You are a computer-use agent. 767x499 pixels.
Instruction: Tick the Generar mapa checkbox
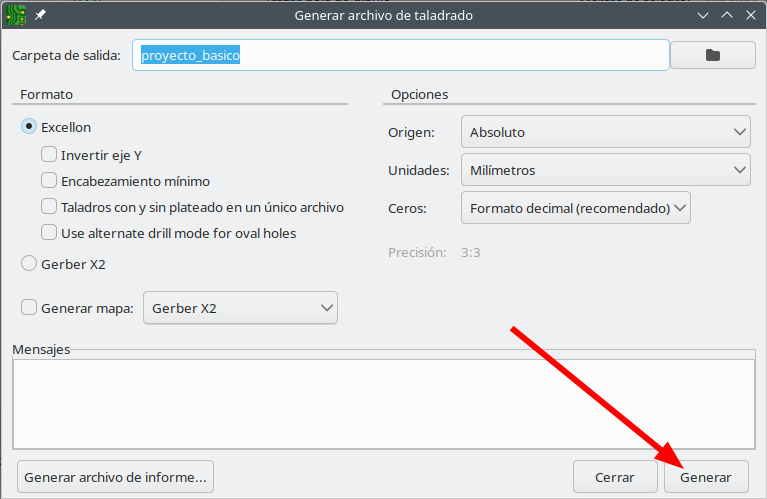29,309
